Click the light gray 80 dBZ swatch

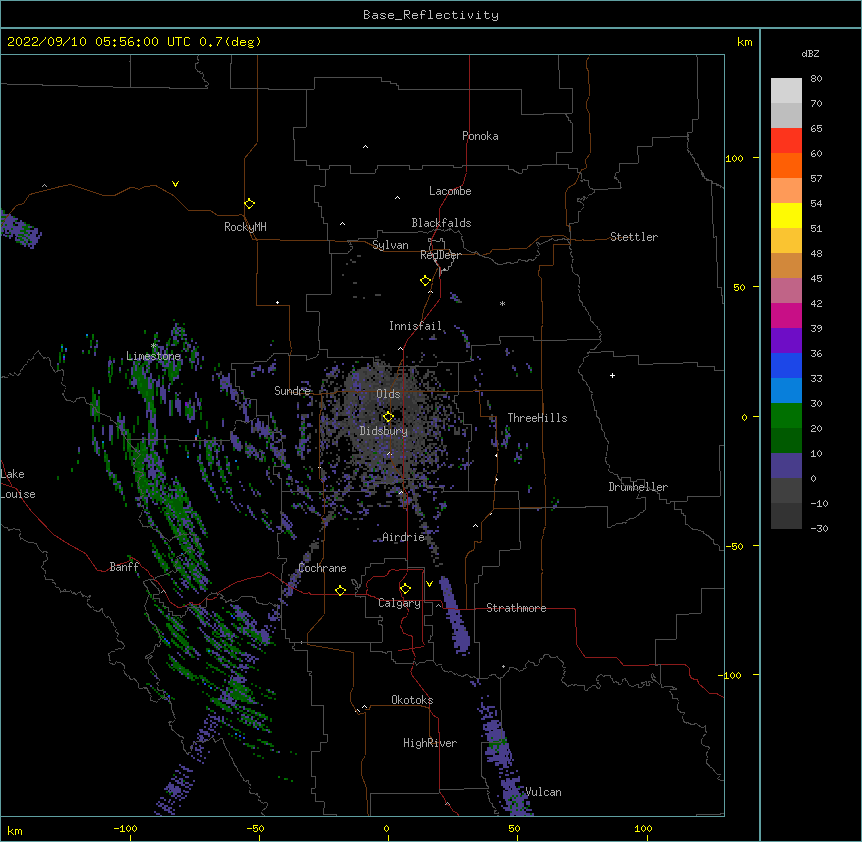[786, 90]
